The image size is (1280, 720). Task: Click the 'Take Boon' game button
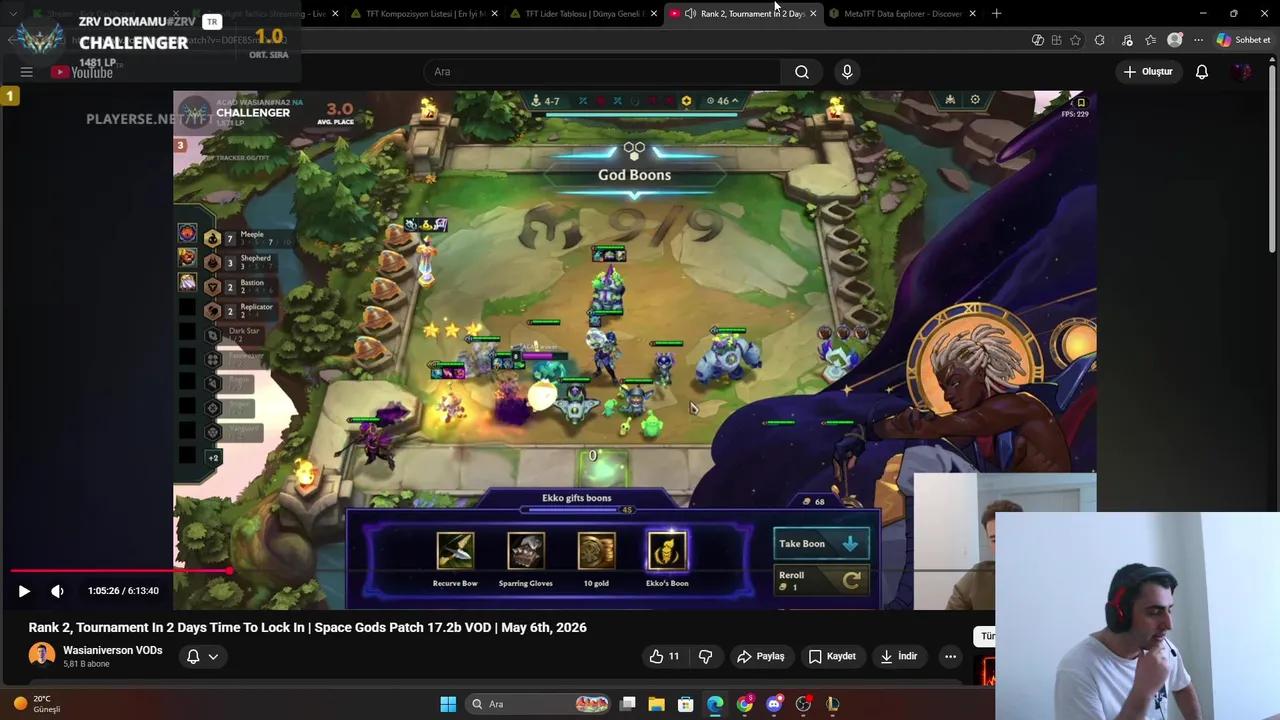[821, 544]
